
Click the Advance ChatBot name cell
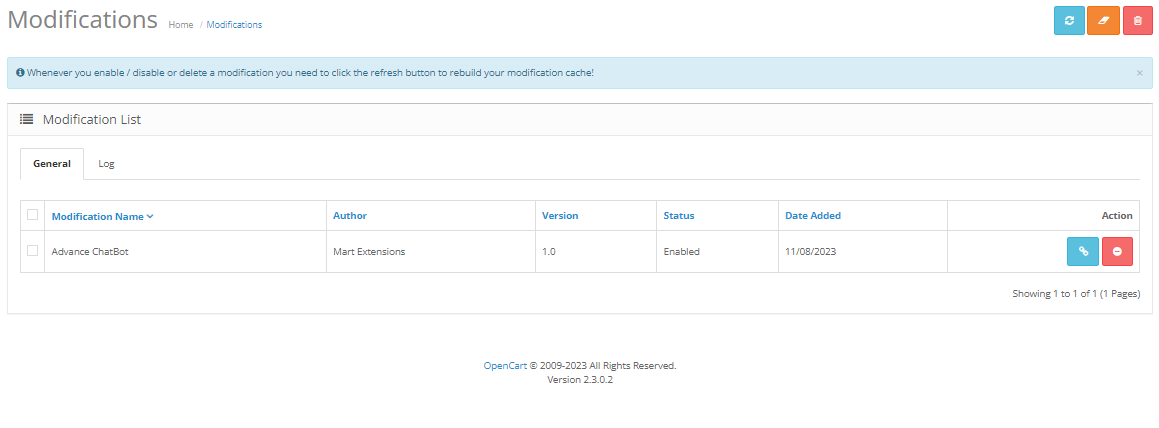click(x=186, y=251)
